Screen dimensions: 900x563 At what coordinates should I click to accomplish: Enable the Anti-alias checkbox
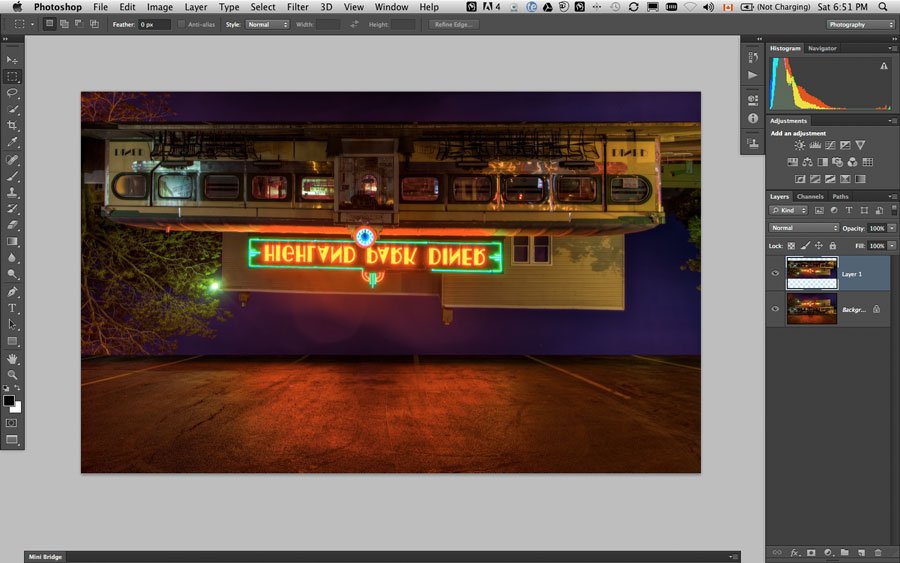point(181,25)
